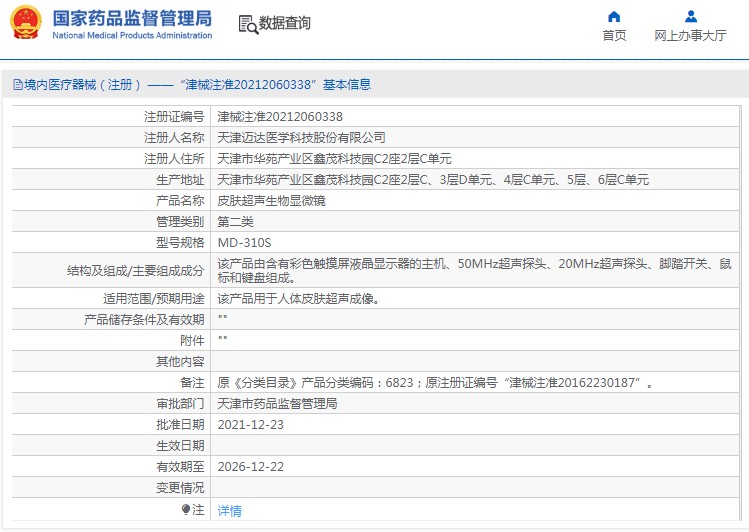749x532 pixels.
Task: Click 国家药品监督管理局 site title
Action: (132, 18)
